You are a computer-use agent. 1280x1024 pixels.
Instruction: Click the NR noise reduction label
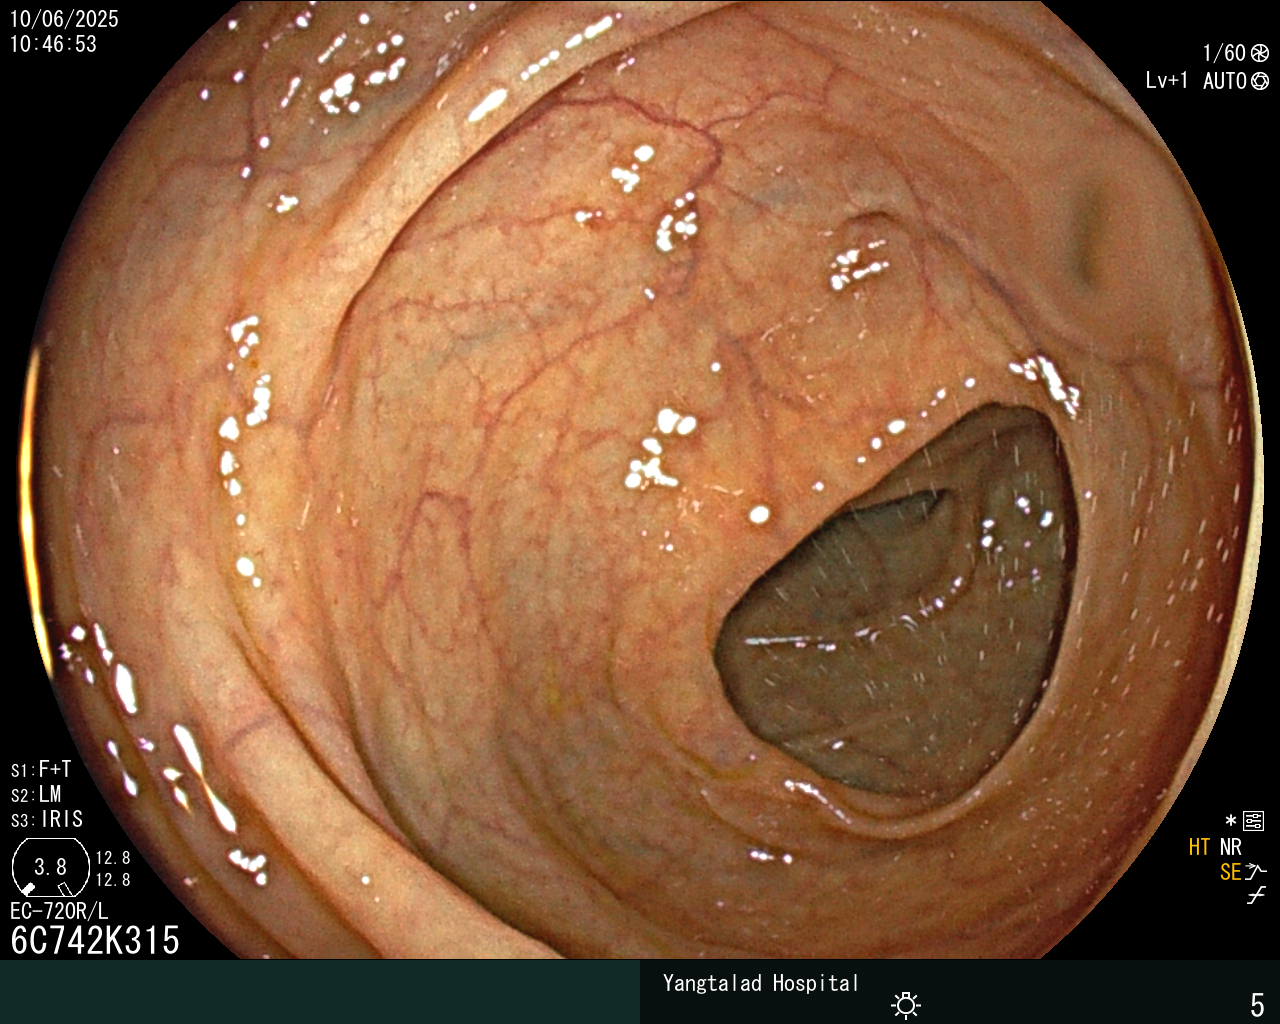pyautogui.click(x=1230, y=847)
